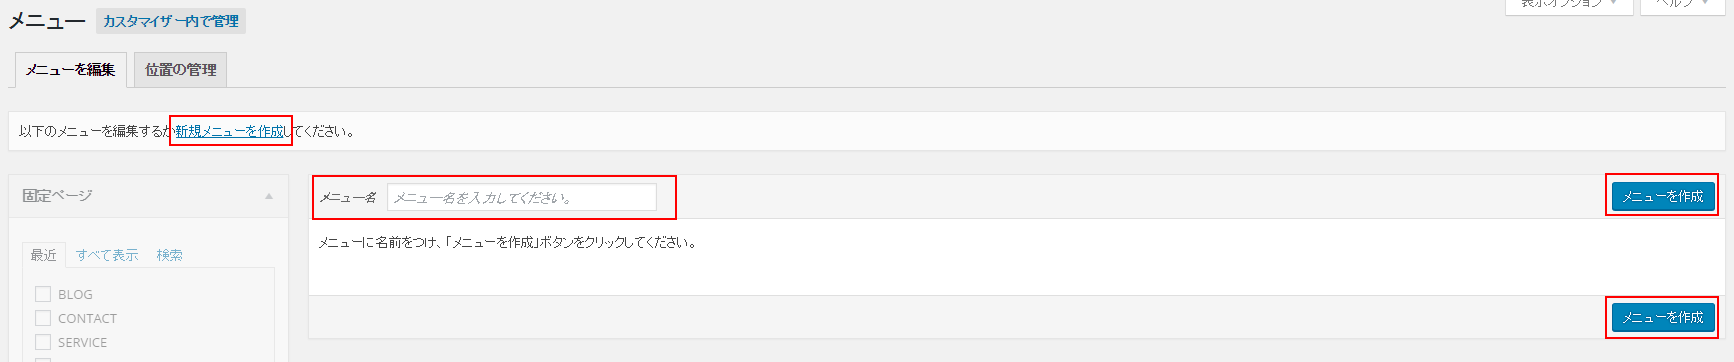Screen dimensions: 1734x362
Task: Focus the メニュー名 text input field
Action: (522, 197)
